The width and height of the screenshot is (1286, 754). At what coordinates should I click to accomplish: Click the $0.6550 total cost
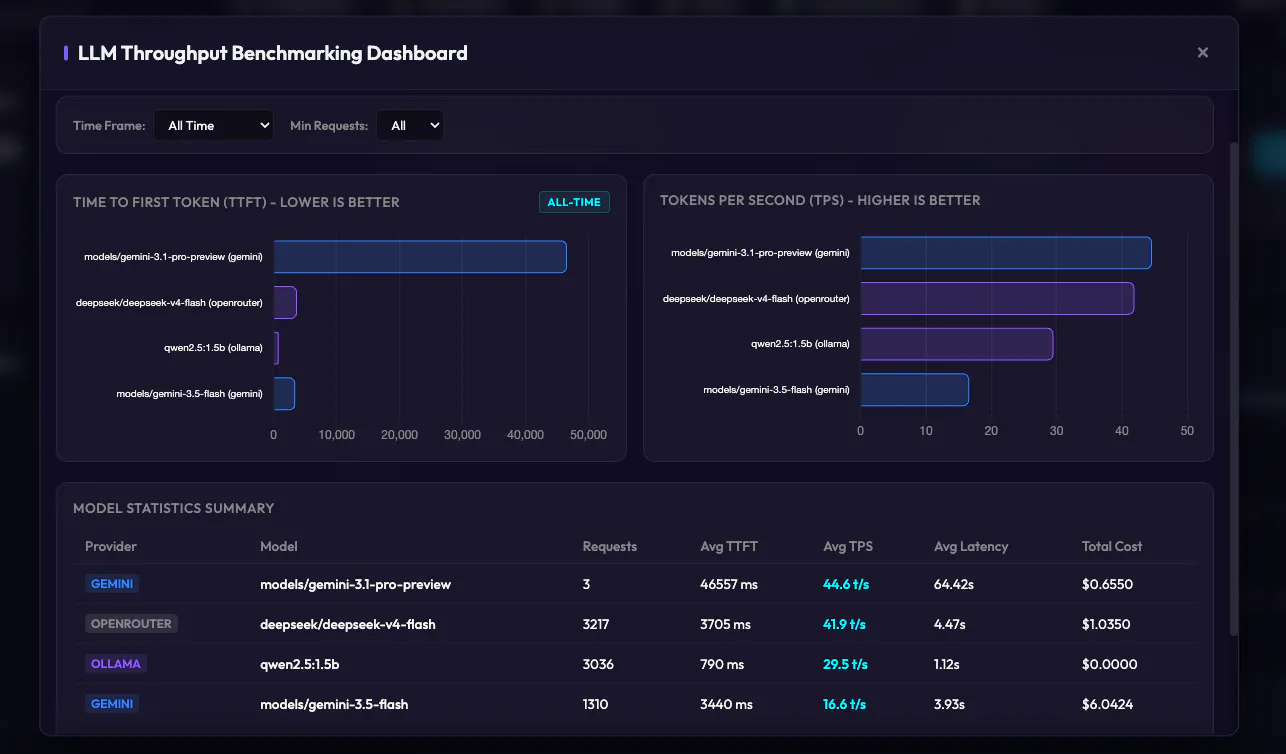[1107, 584]
